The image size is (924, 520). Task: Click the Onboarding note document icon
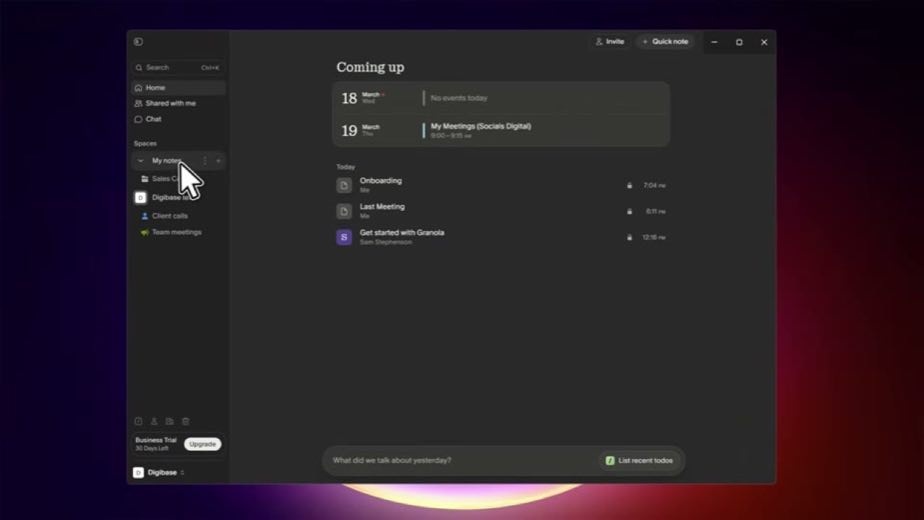tap(344, 185)
